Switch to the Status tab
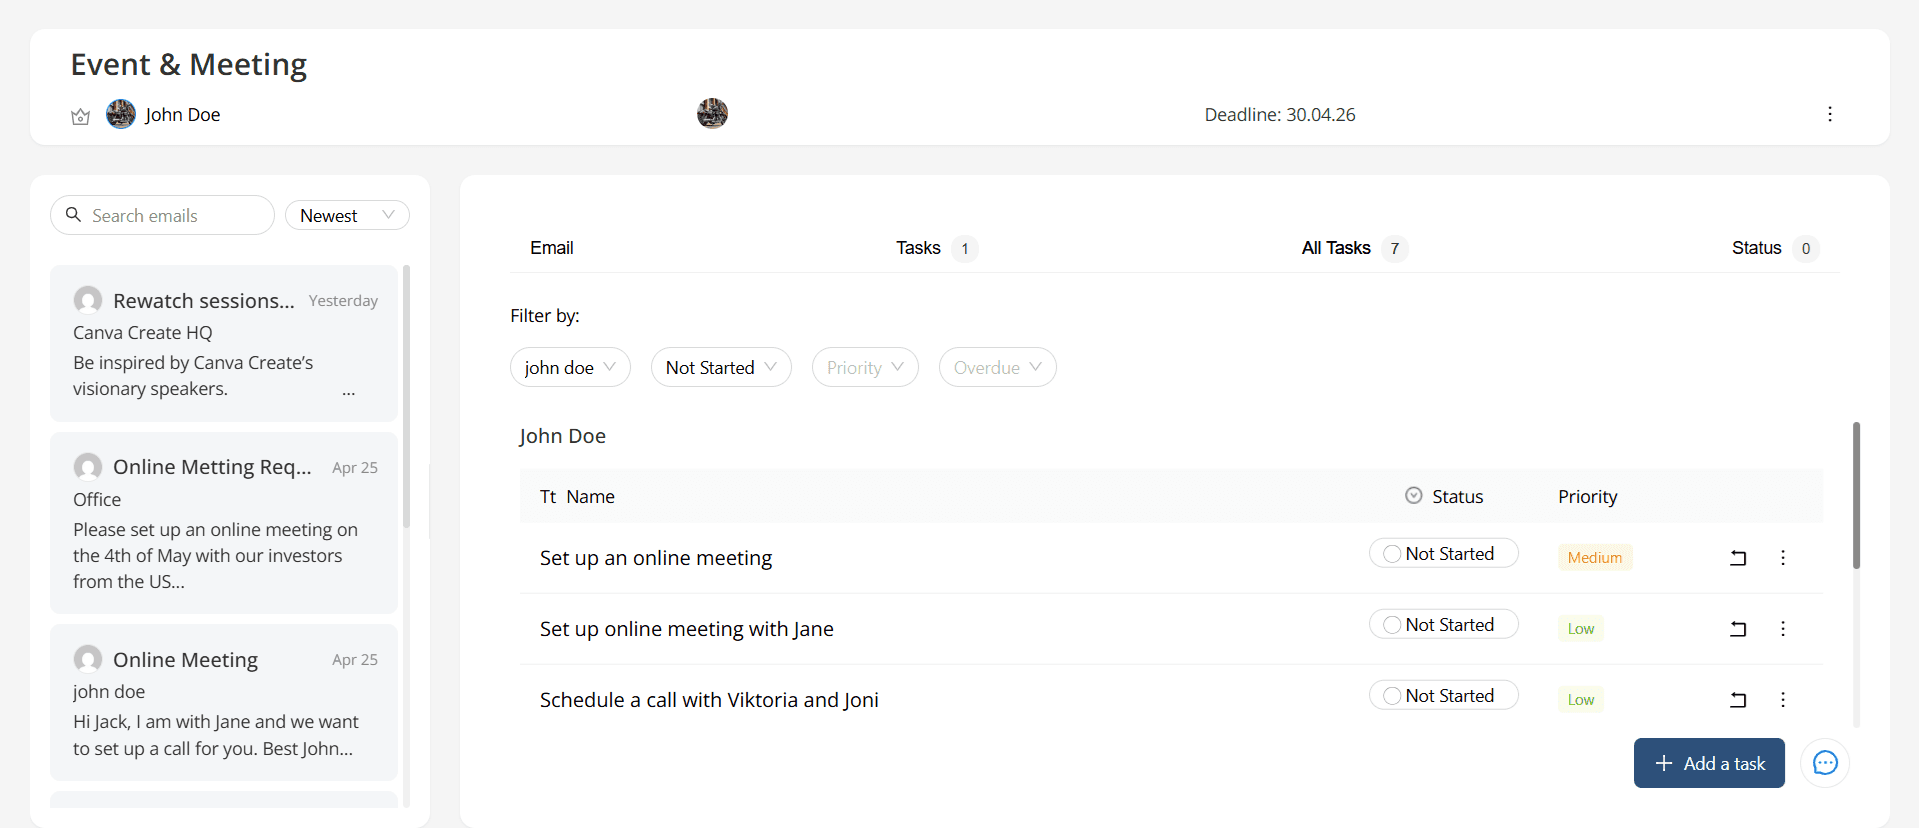This screenshot has height=828, width=1919. tap(1775, 248)
